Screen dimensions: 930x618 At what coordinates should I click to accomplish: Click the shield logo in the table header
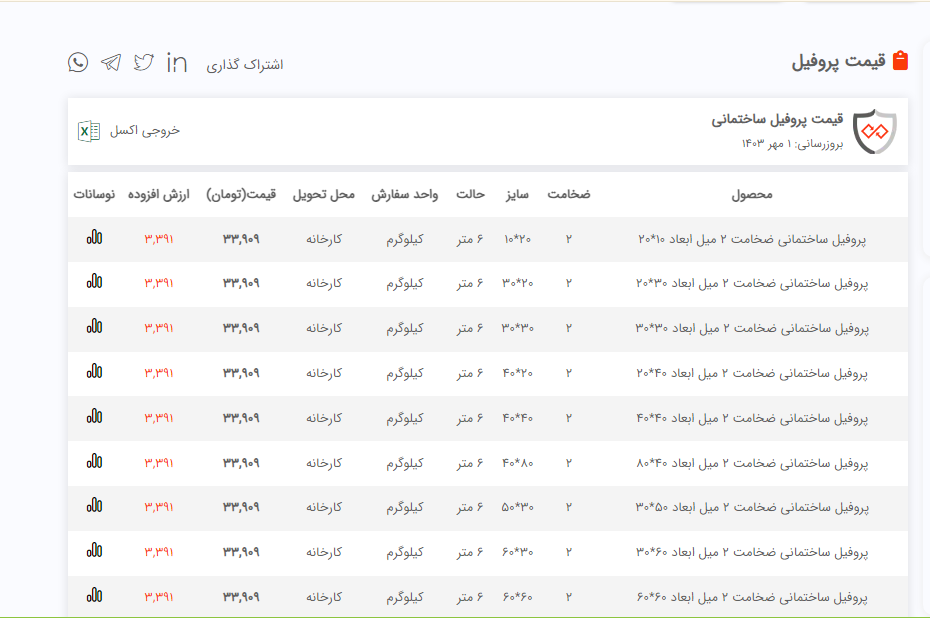pos(875,131)
